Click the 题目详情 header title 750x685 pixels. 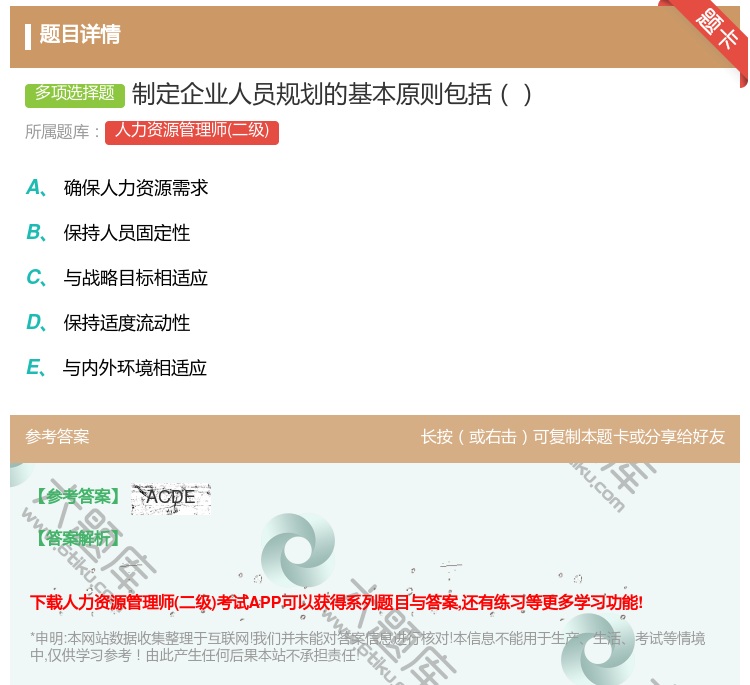pyautogui.click(x=80, y=35)
